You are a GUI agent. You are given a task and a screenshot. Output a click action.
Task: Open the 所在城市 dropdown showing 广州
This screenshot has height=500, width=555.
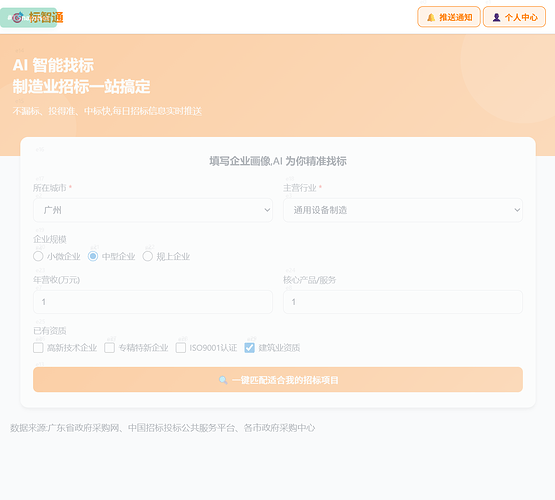pyautogui.click(x=153, y=210)
